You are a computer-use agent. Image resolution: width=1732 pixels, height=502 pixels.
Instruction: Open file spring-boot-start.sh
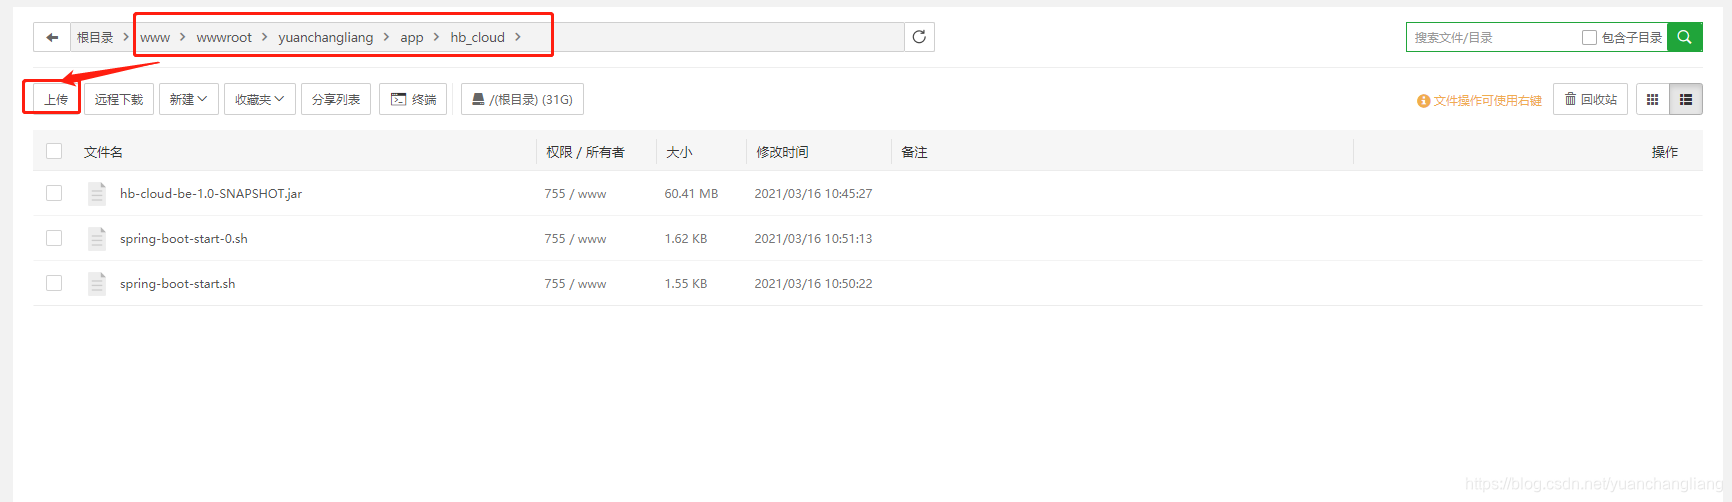pos(178,283)
